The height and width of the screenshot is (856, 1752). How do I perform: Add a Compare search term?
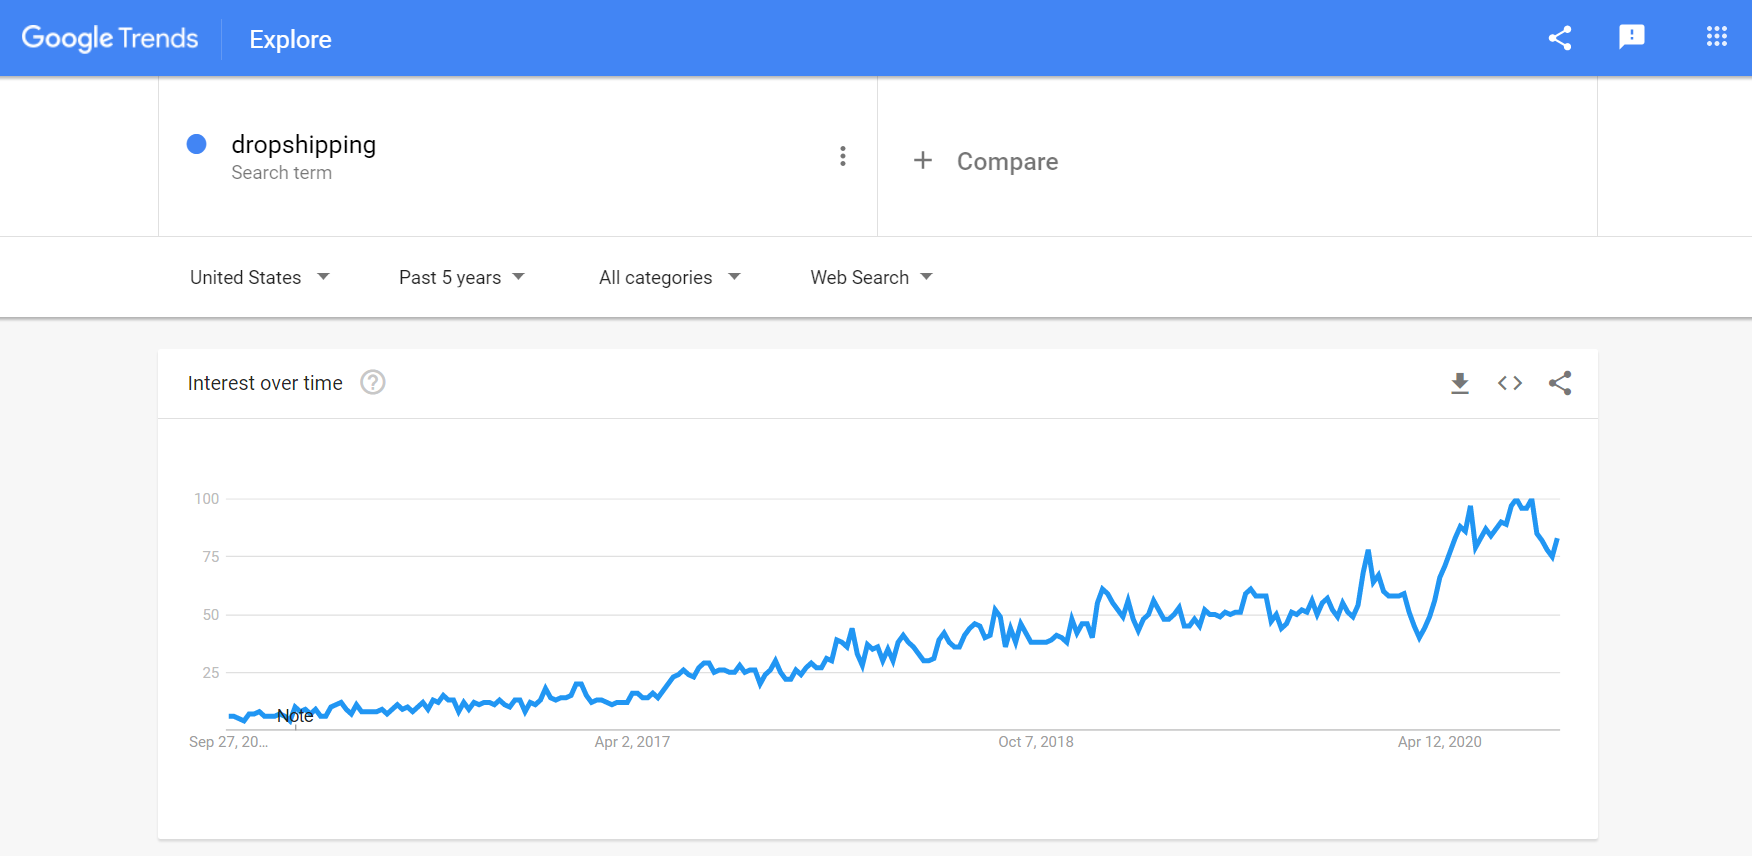pyautogui.click(x=1007, y=161)
